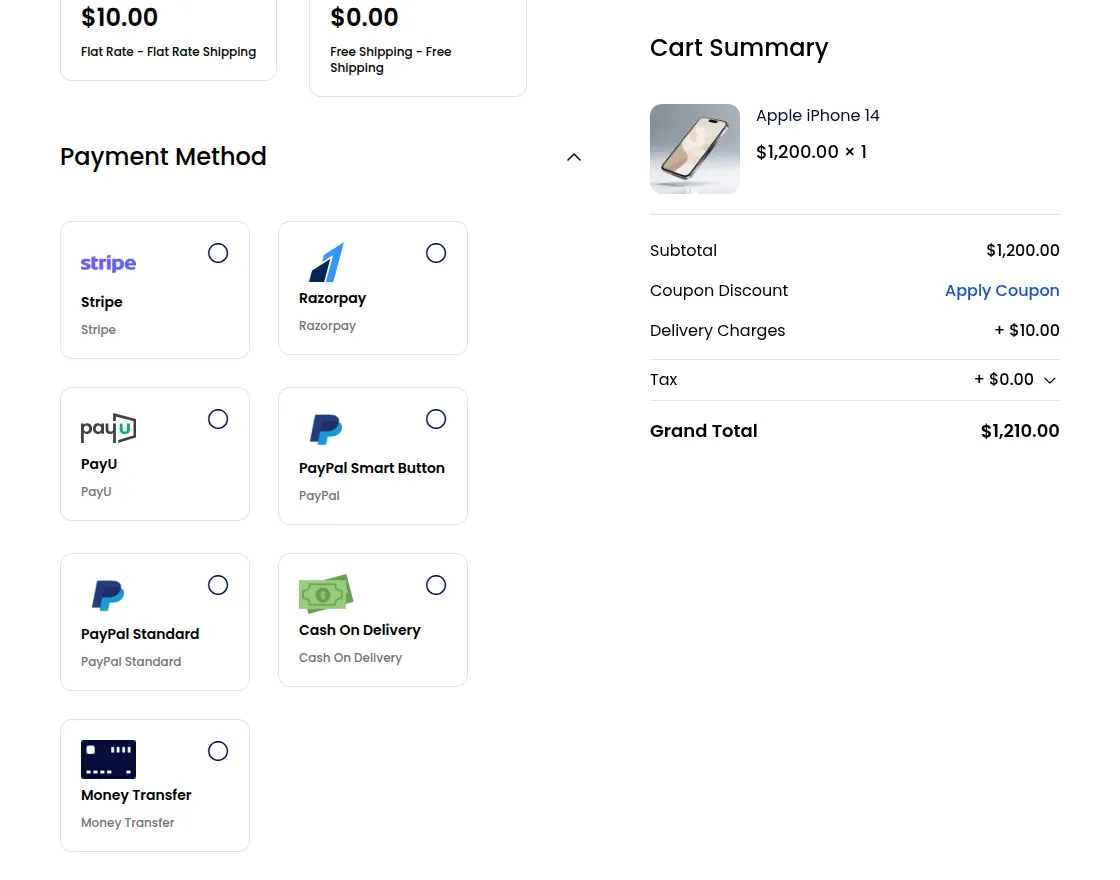Select the PayU payment radio button

coord(218,419)
